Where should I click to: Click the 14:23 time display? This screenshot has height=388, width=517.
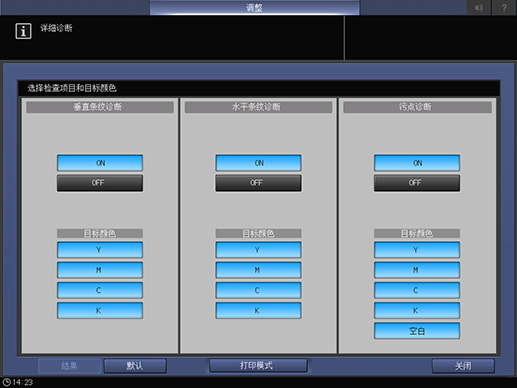[23, 382]
